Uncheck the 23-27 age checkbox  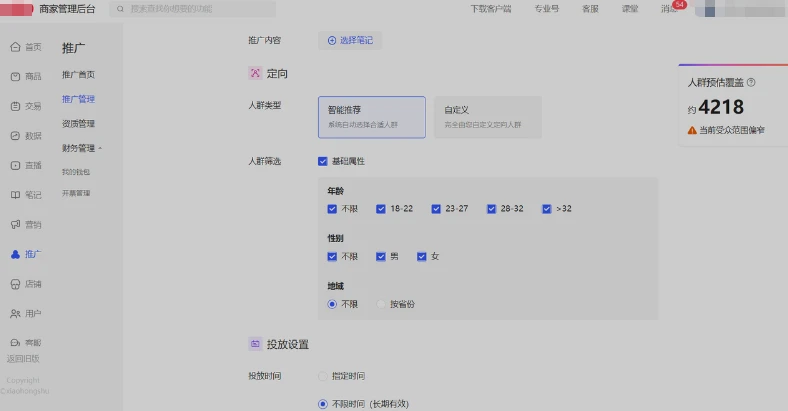[436, 209]
